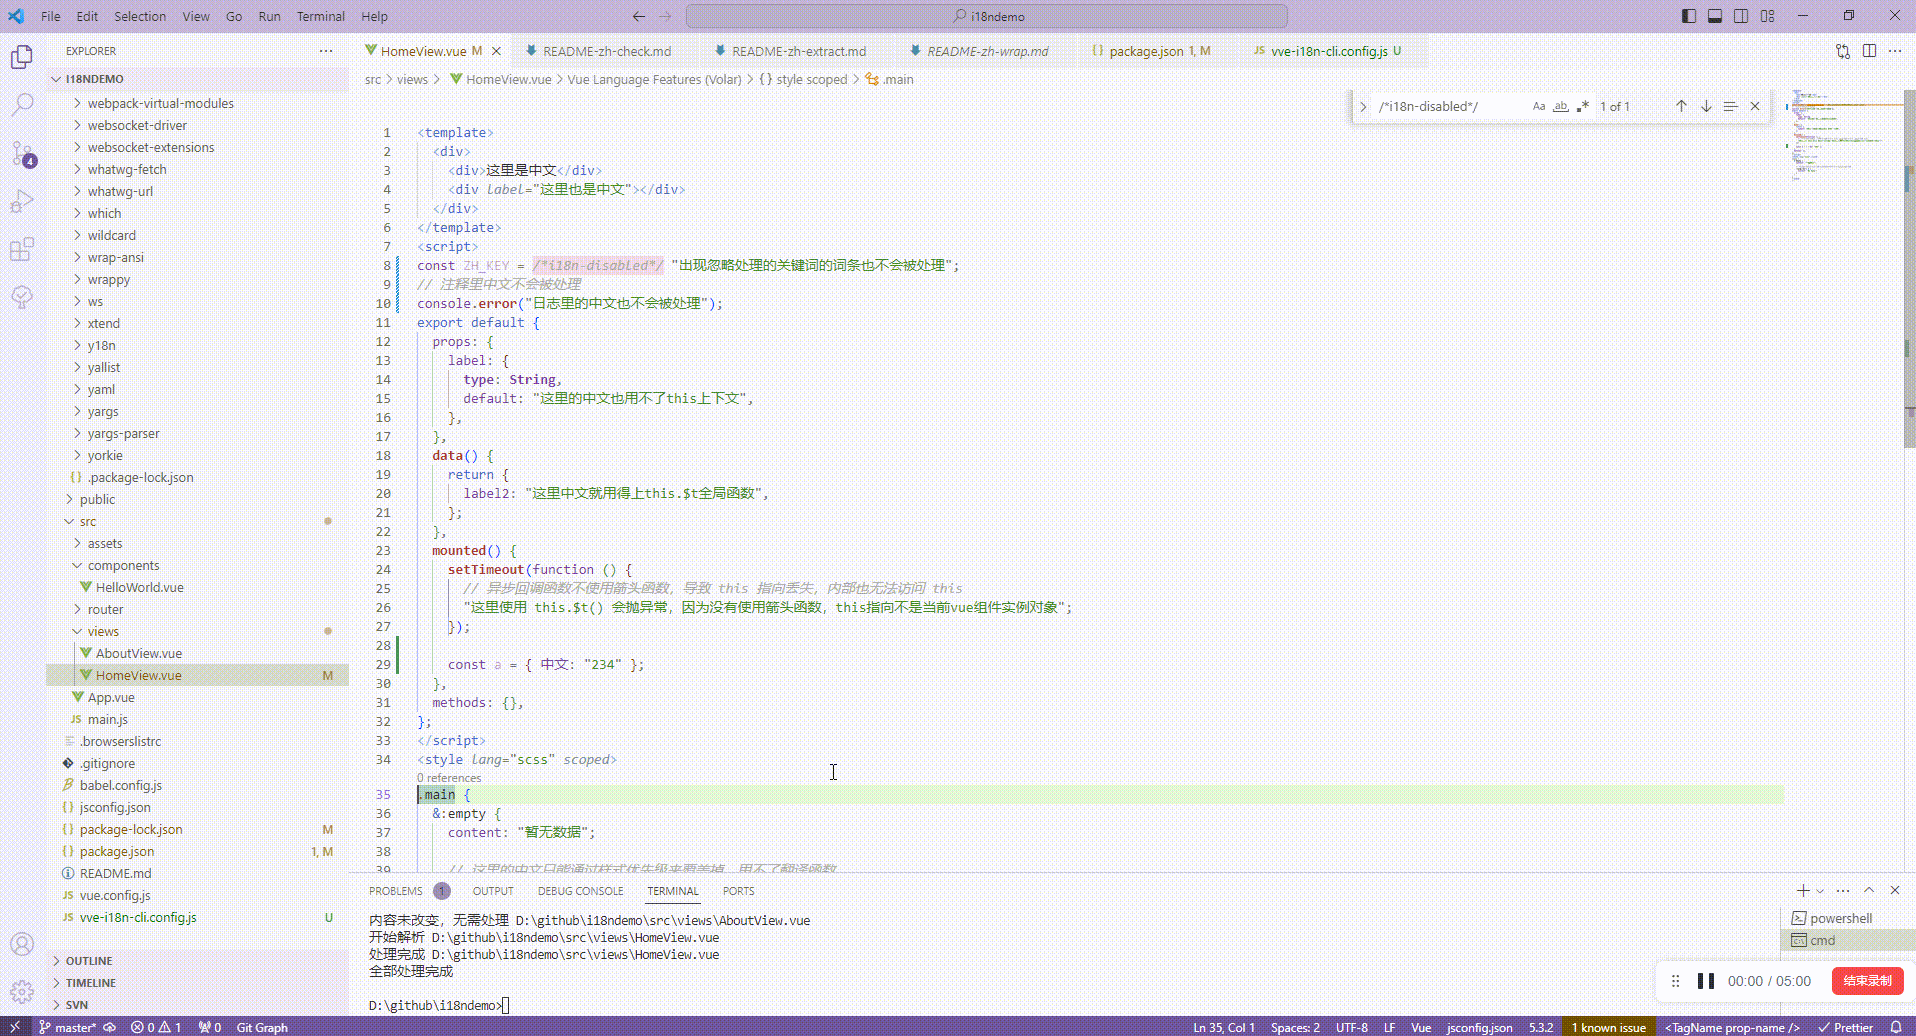The height and width of the screenshot is (1036, 1916).
Task: Click the master branch status item
Action: (67, 1027)
